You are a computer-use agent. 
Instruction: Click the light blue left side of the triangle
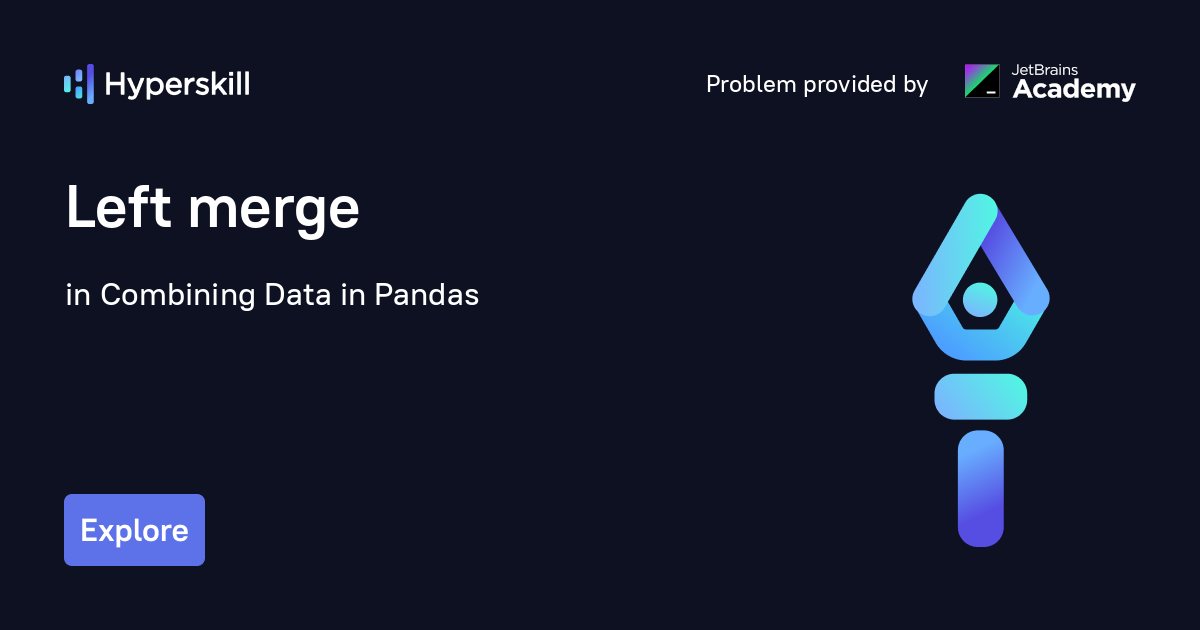(x=942, y=262)
